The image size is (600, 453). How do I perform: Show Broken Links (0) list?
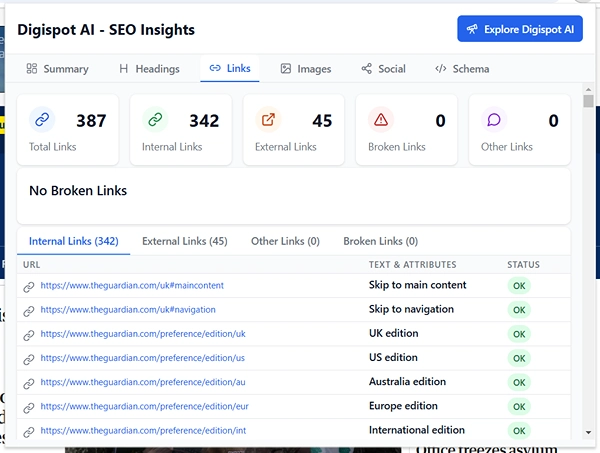pyautogui.click(x=380, y=241)
